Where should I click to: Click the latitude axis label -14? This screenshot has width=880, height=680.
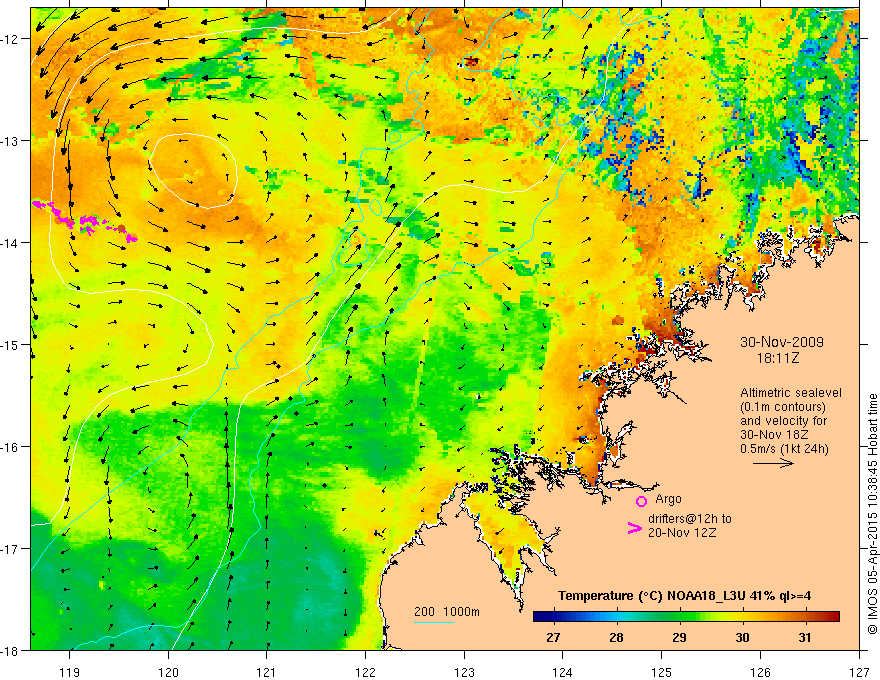(10, 243)
